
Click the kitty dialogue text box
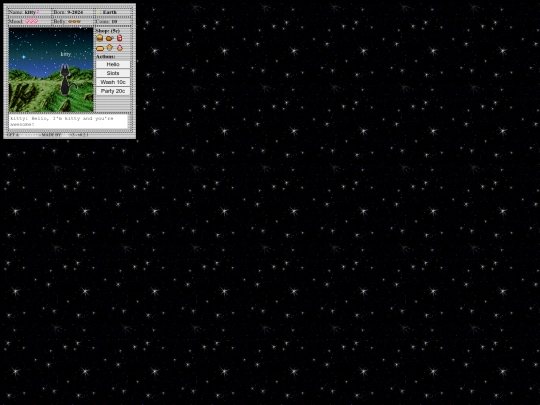(68, 121)
